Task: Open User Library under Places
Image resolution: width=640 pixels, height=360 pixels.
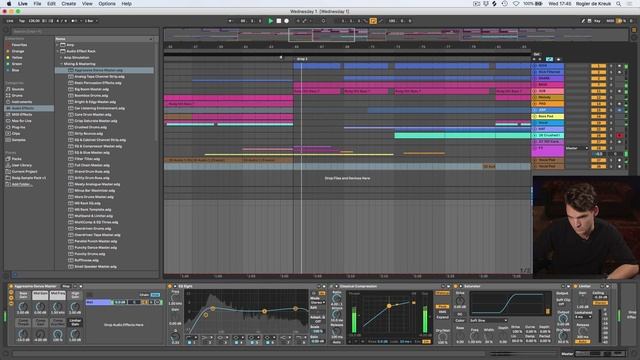Action: (x=22, y=165)
